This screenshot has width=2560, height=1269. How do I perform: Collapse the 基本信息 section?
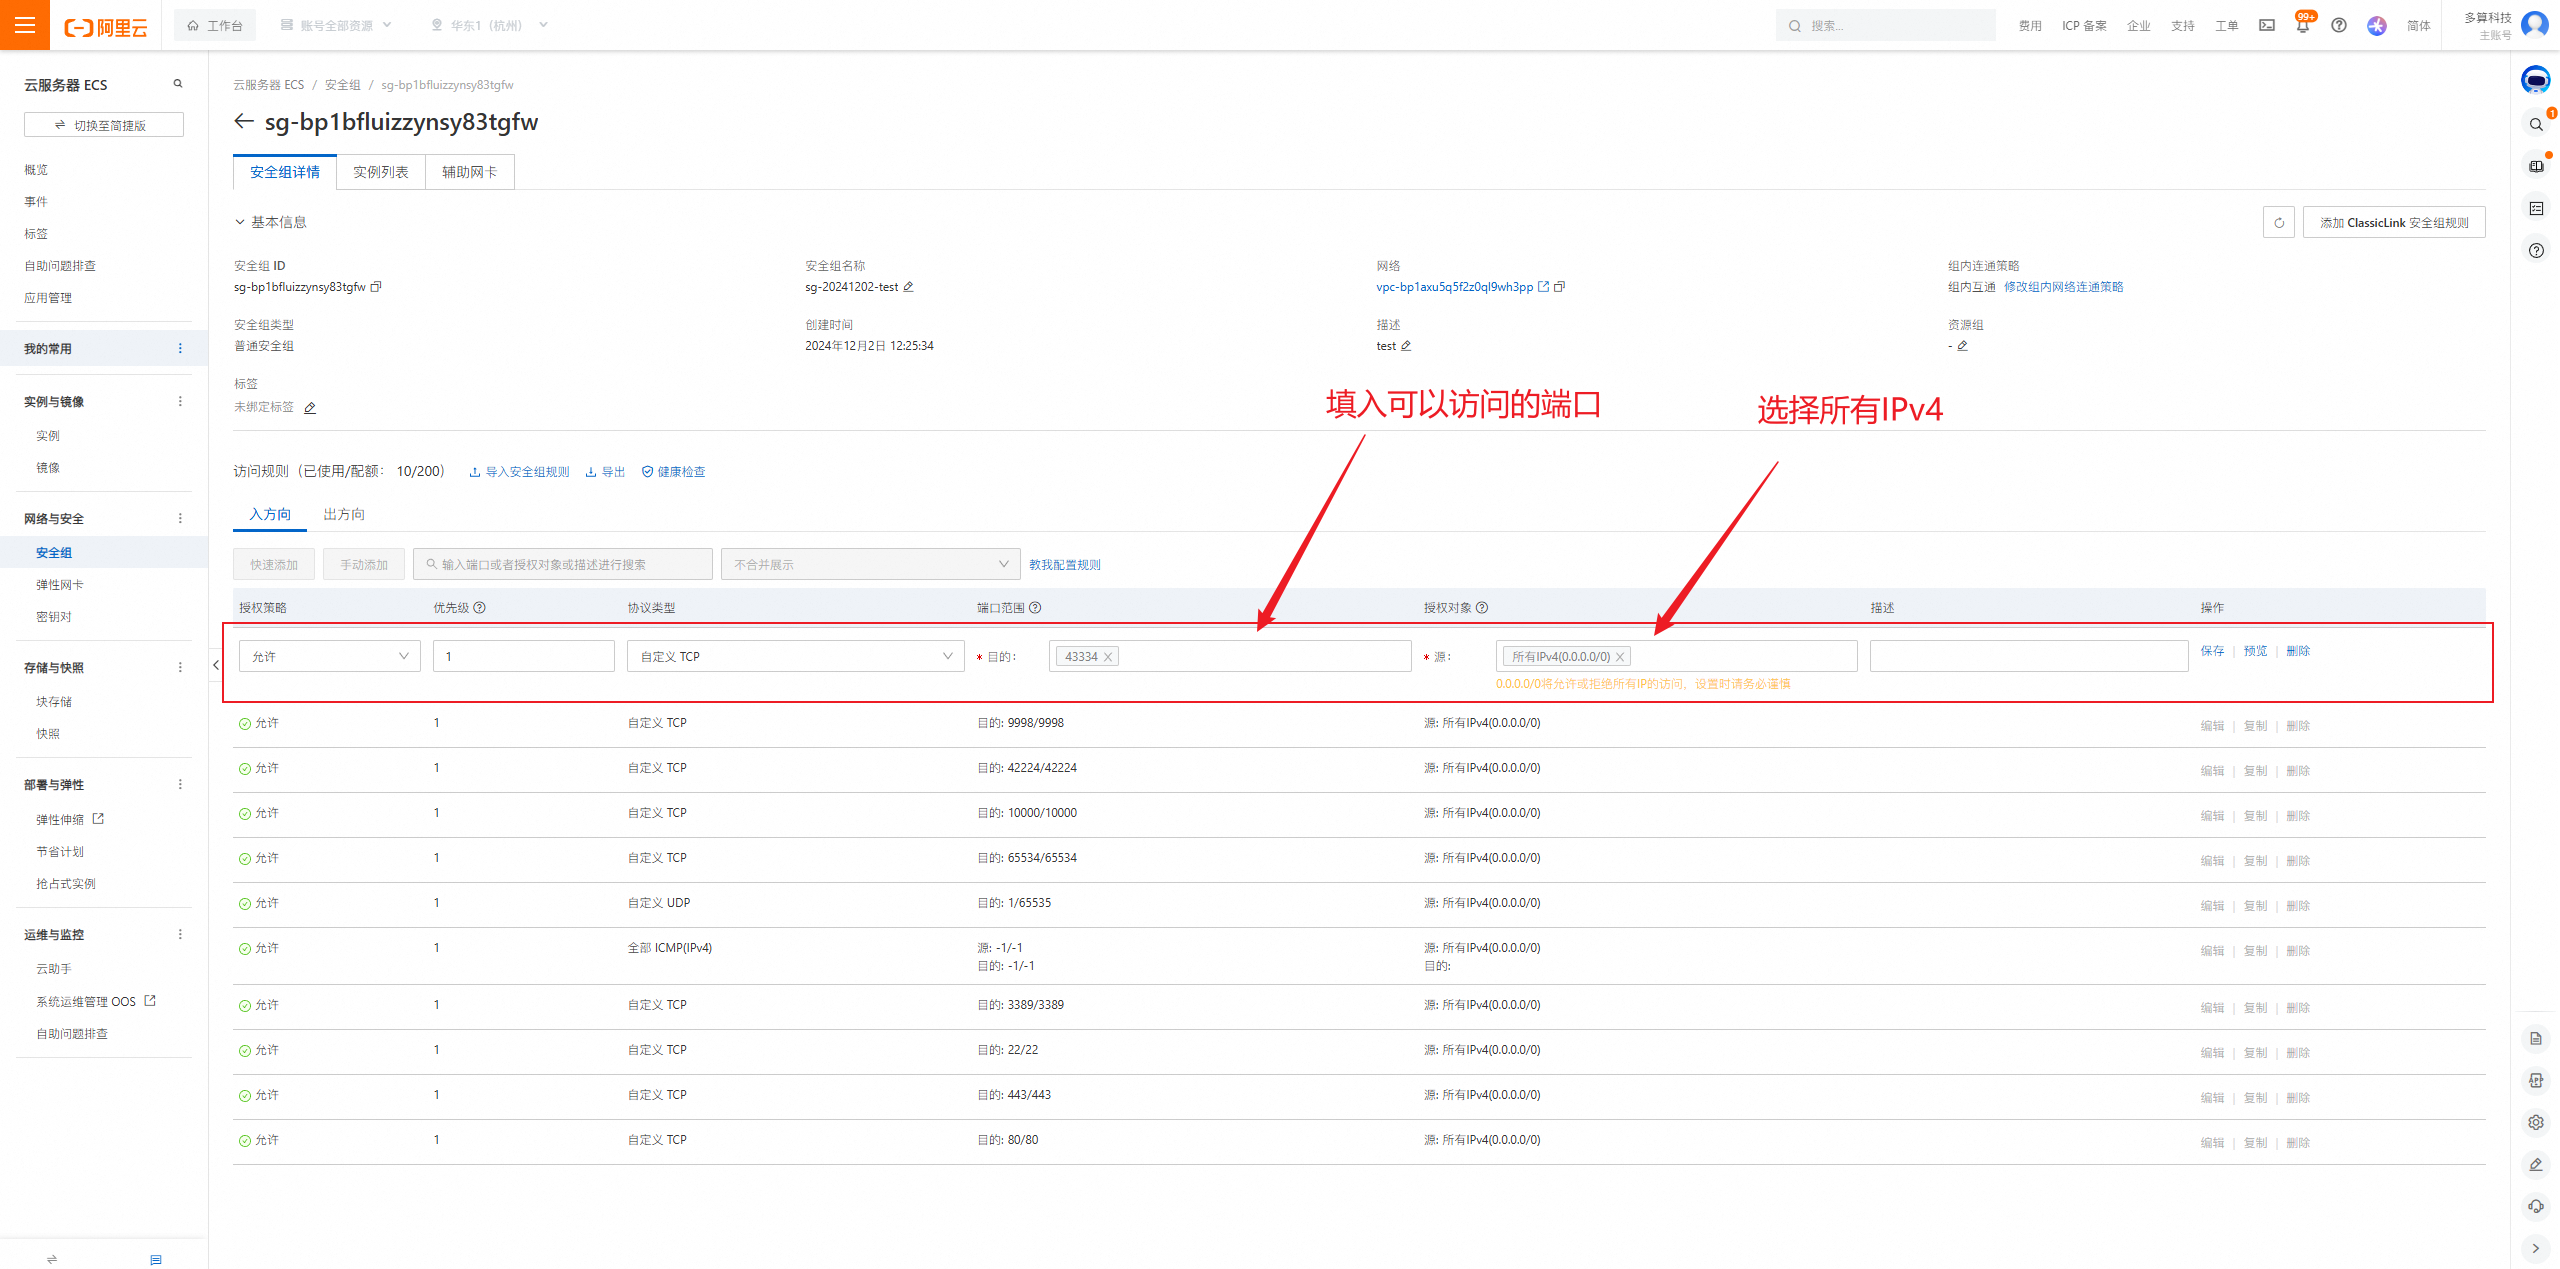(240, 222)
